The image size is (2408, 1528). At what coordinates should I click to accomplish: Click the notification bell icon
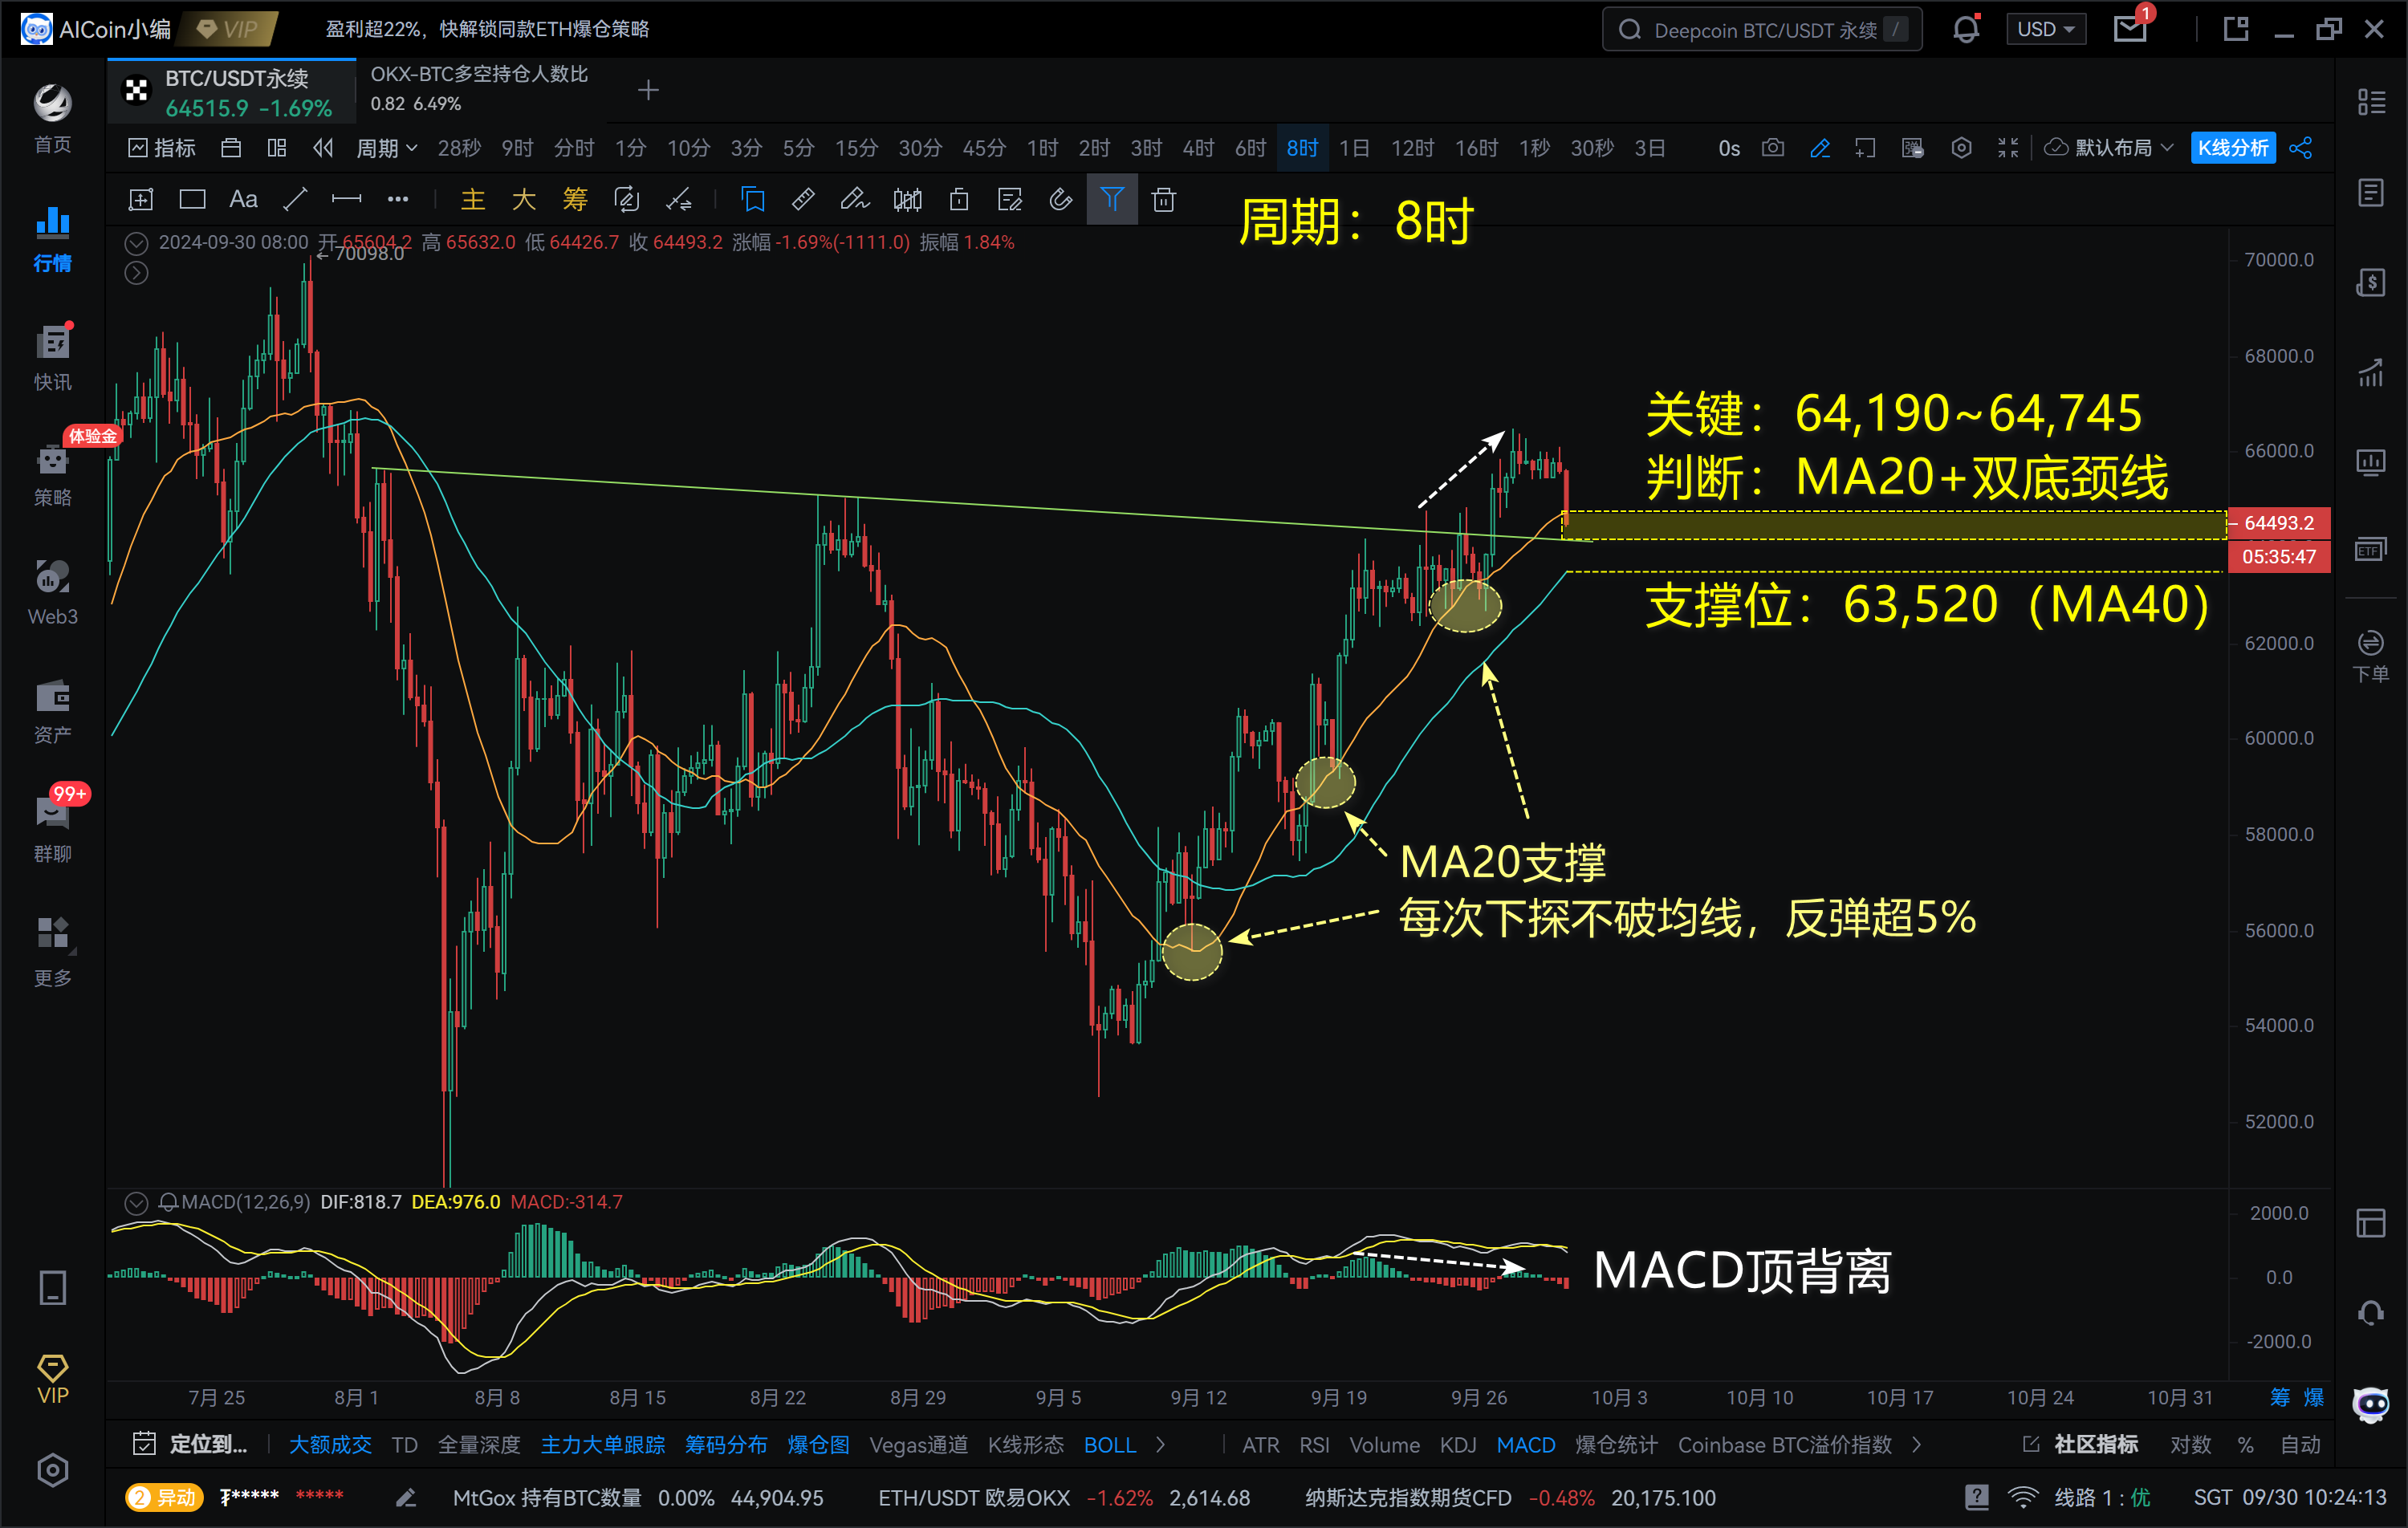[x=1965, y=29]
